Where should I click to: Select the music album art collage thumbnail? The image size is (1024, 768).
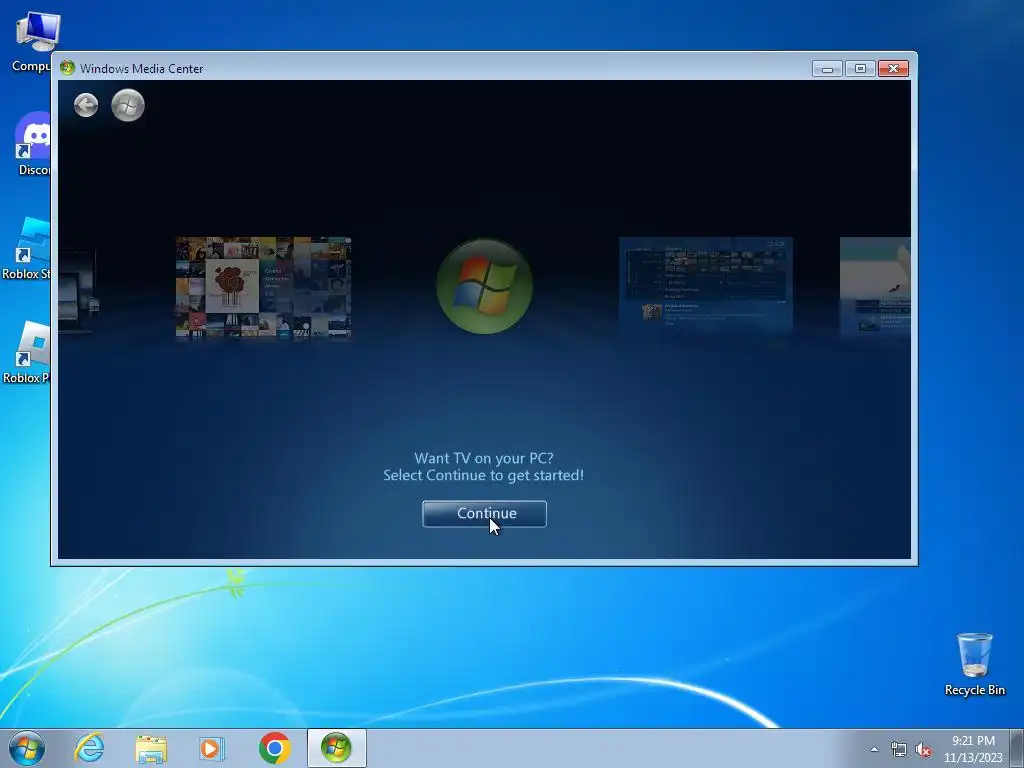(263, 287)
